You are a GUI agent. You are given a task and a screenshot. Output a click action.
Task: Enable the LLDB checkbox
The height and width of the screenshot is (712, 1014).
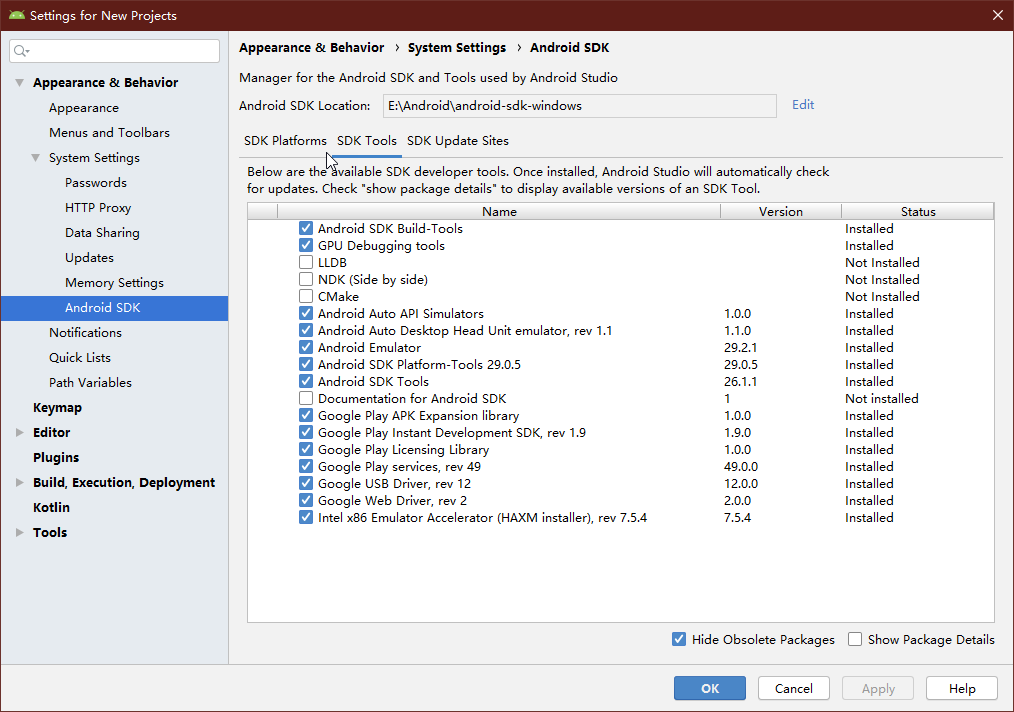pos(306,262)
